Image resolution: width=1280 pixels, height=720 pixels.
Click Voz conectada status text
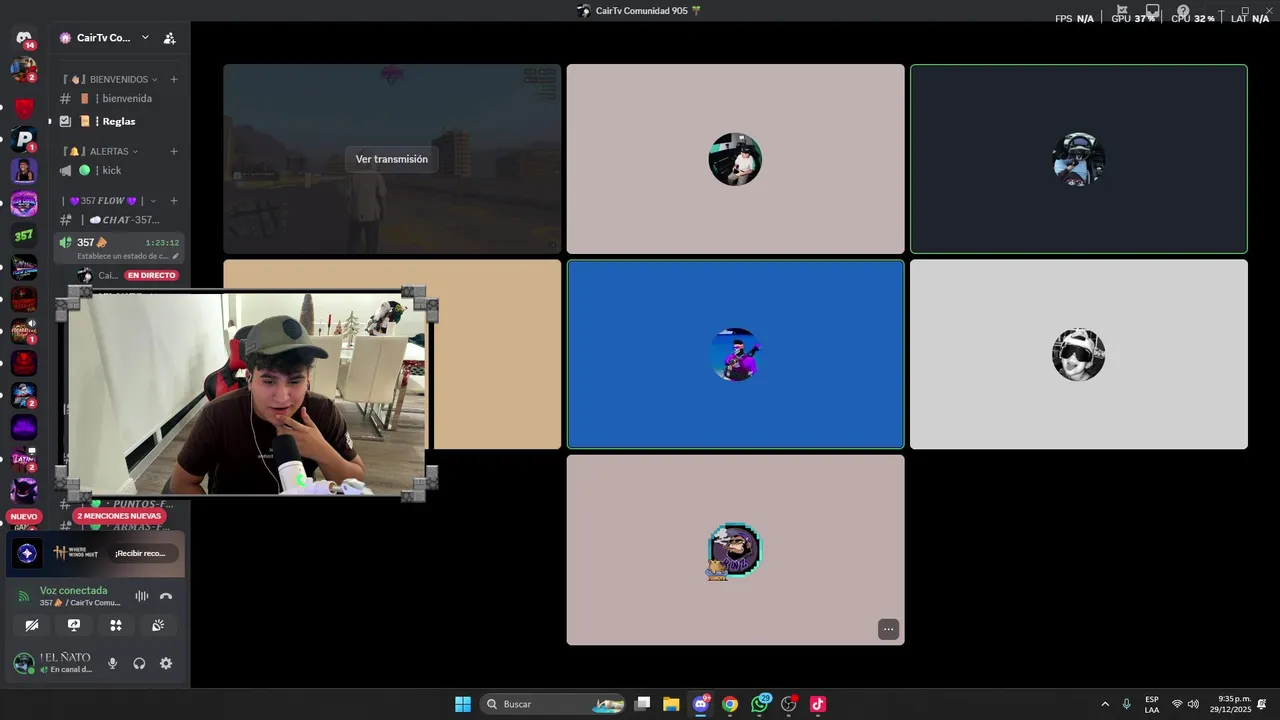pyautogui.click(x=73, y=590)
